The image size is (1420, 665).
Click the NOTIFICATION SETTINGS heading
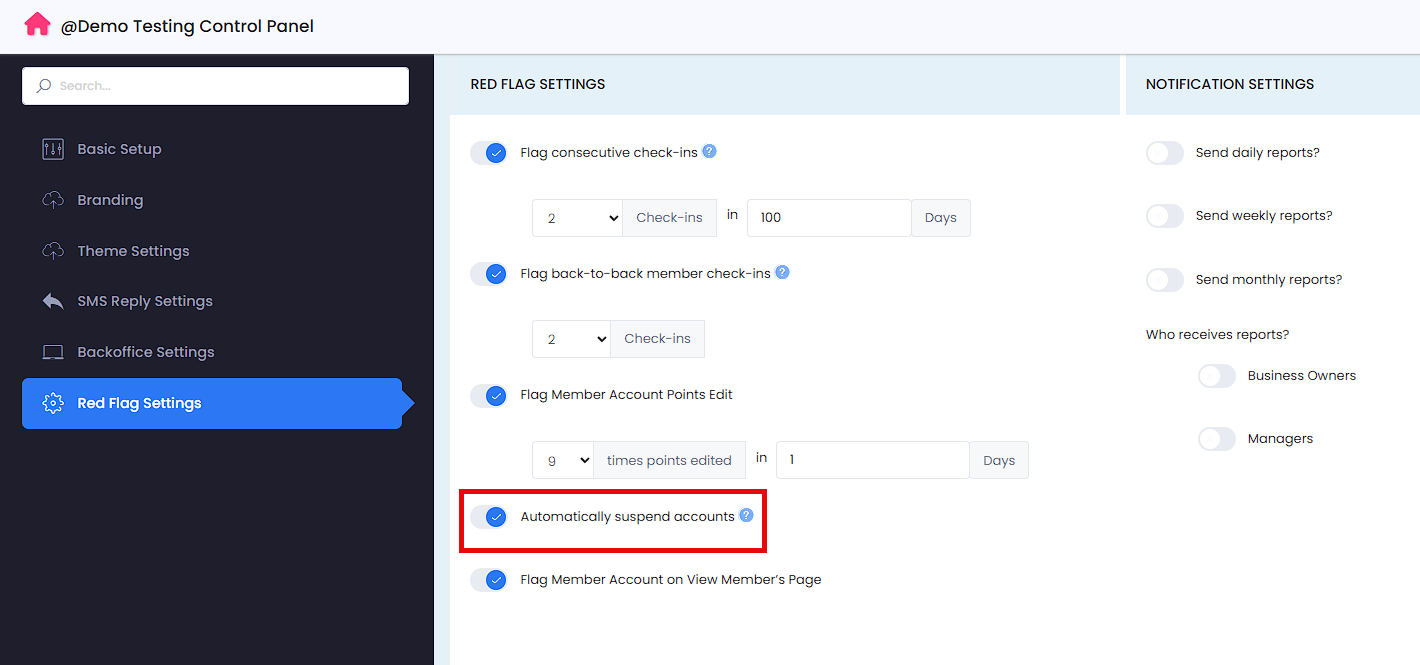pos(1230,84)
